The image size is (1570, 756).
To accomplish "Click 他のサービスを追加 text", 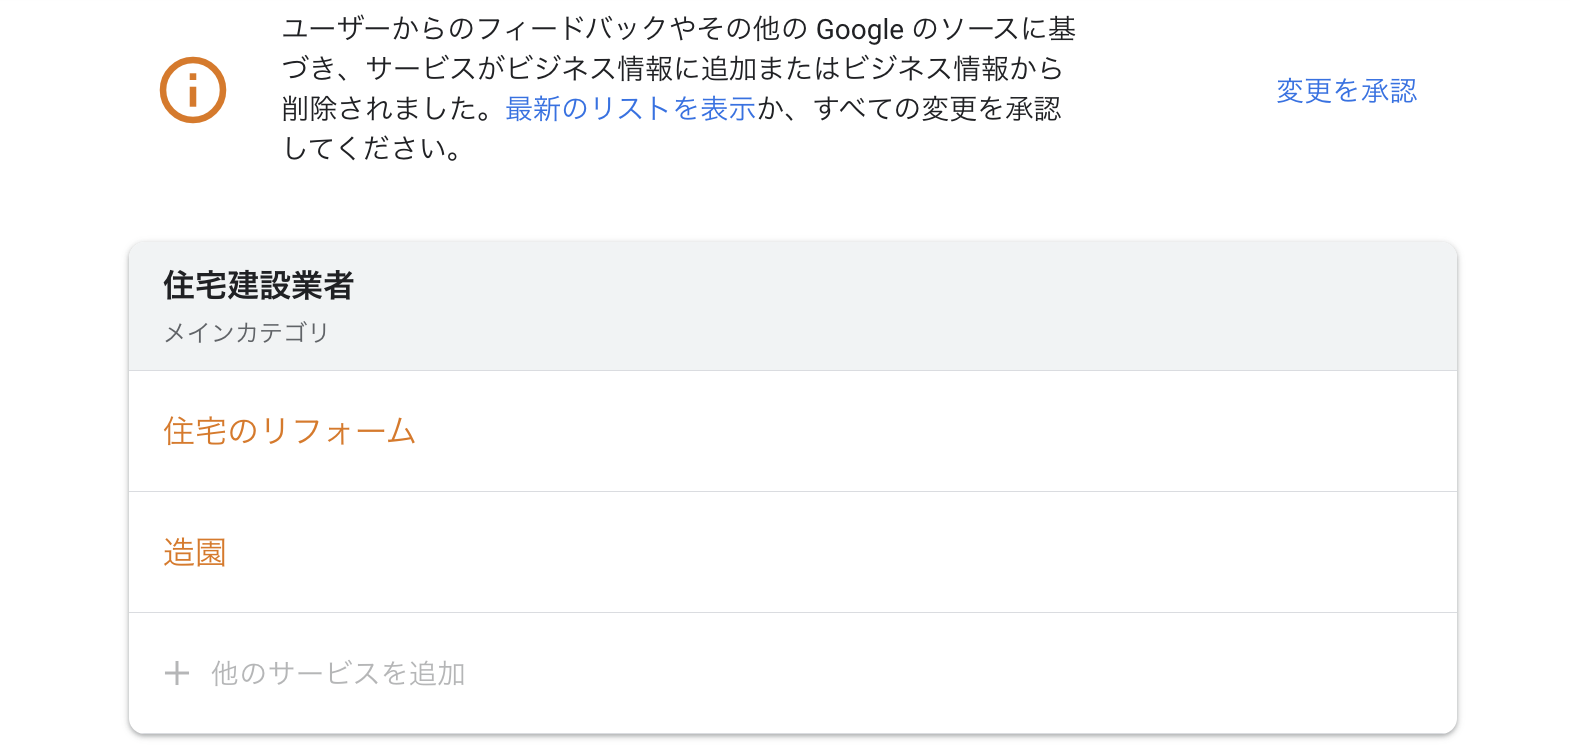I will point(338,673).
